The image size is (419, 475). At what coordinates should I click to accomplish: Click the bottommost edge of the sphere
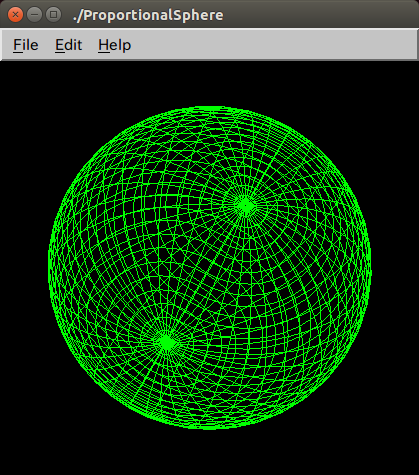210,427
